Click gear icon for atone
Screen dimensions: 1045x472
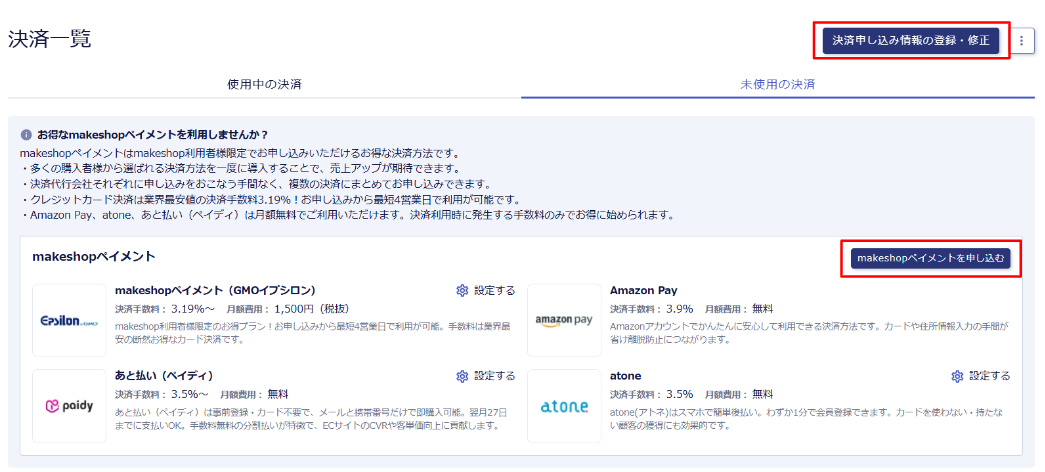pos(957,376)
